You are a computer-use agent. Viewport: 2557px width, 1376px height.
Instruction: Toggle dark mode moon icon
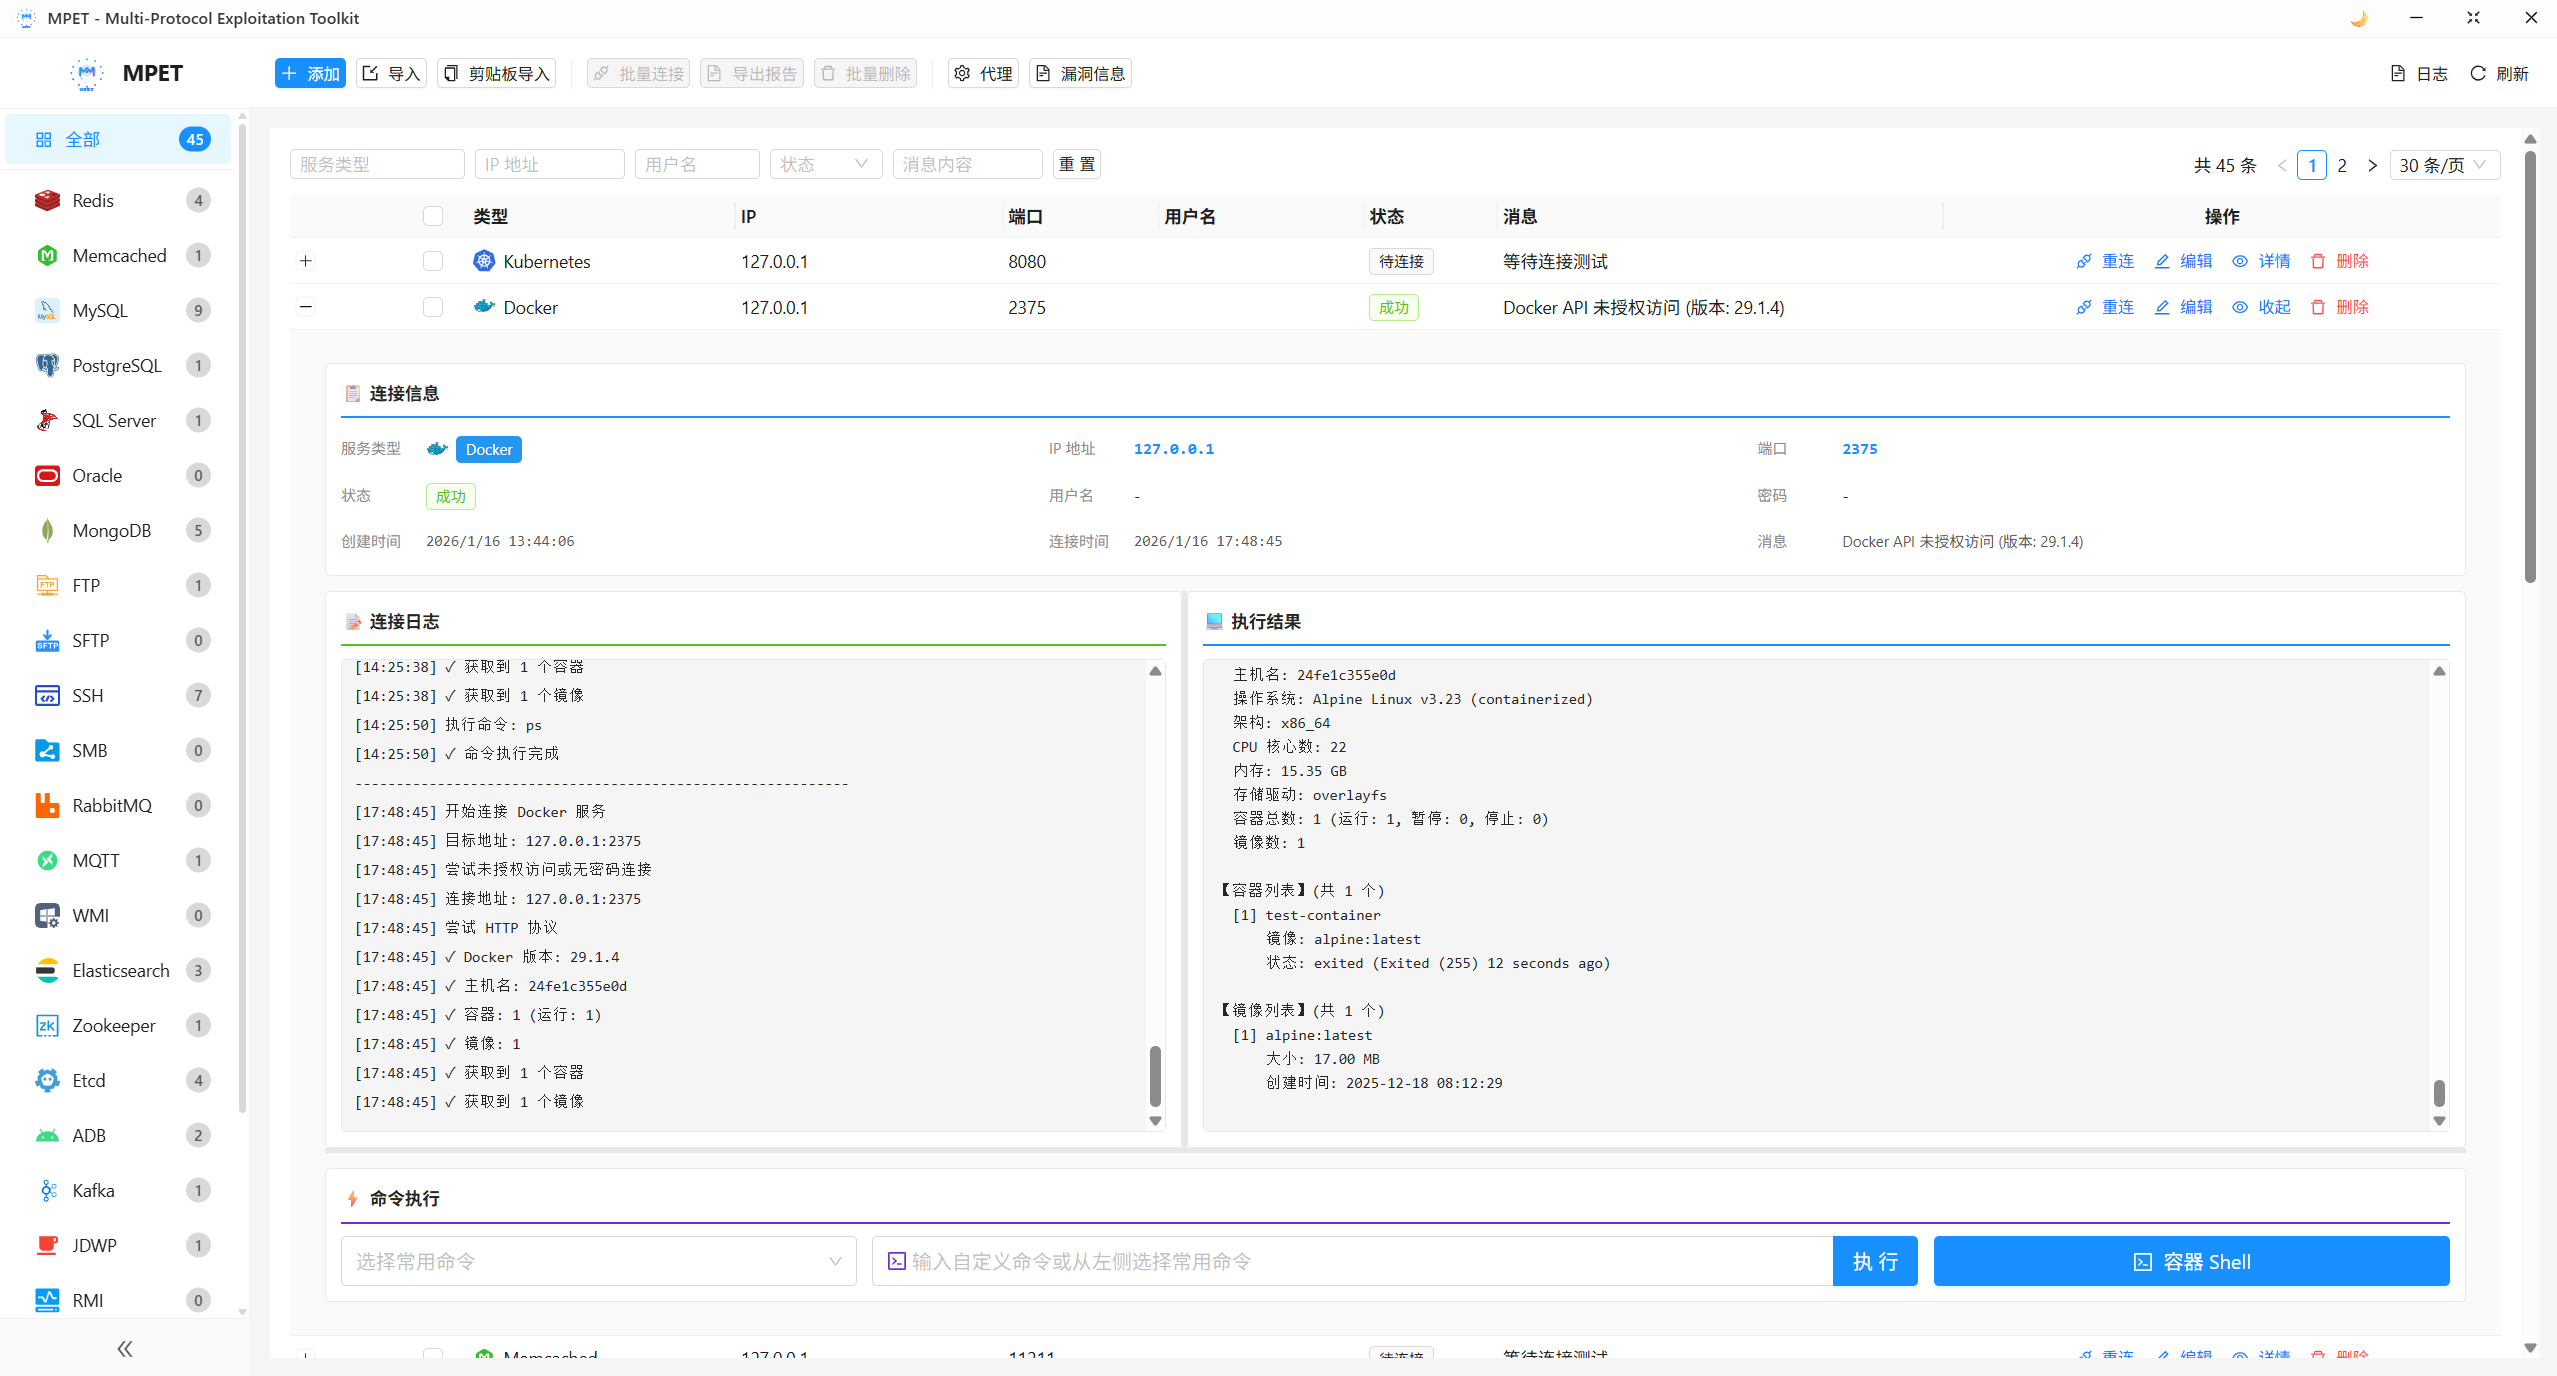coord(2359,18)
